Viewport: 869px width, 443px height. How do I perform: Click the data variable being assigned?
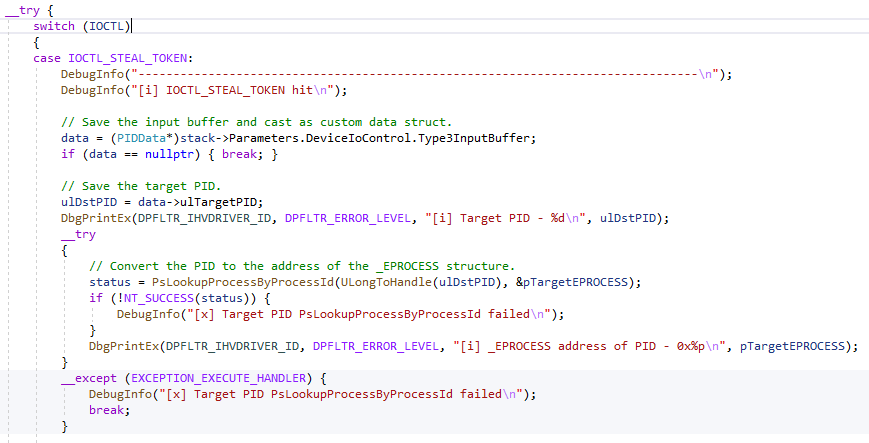pyautogui.click(x=75, y=138)
